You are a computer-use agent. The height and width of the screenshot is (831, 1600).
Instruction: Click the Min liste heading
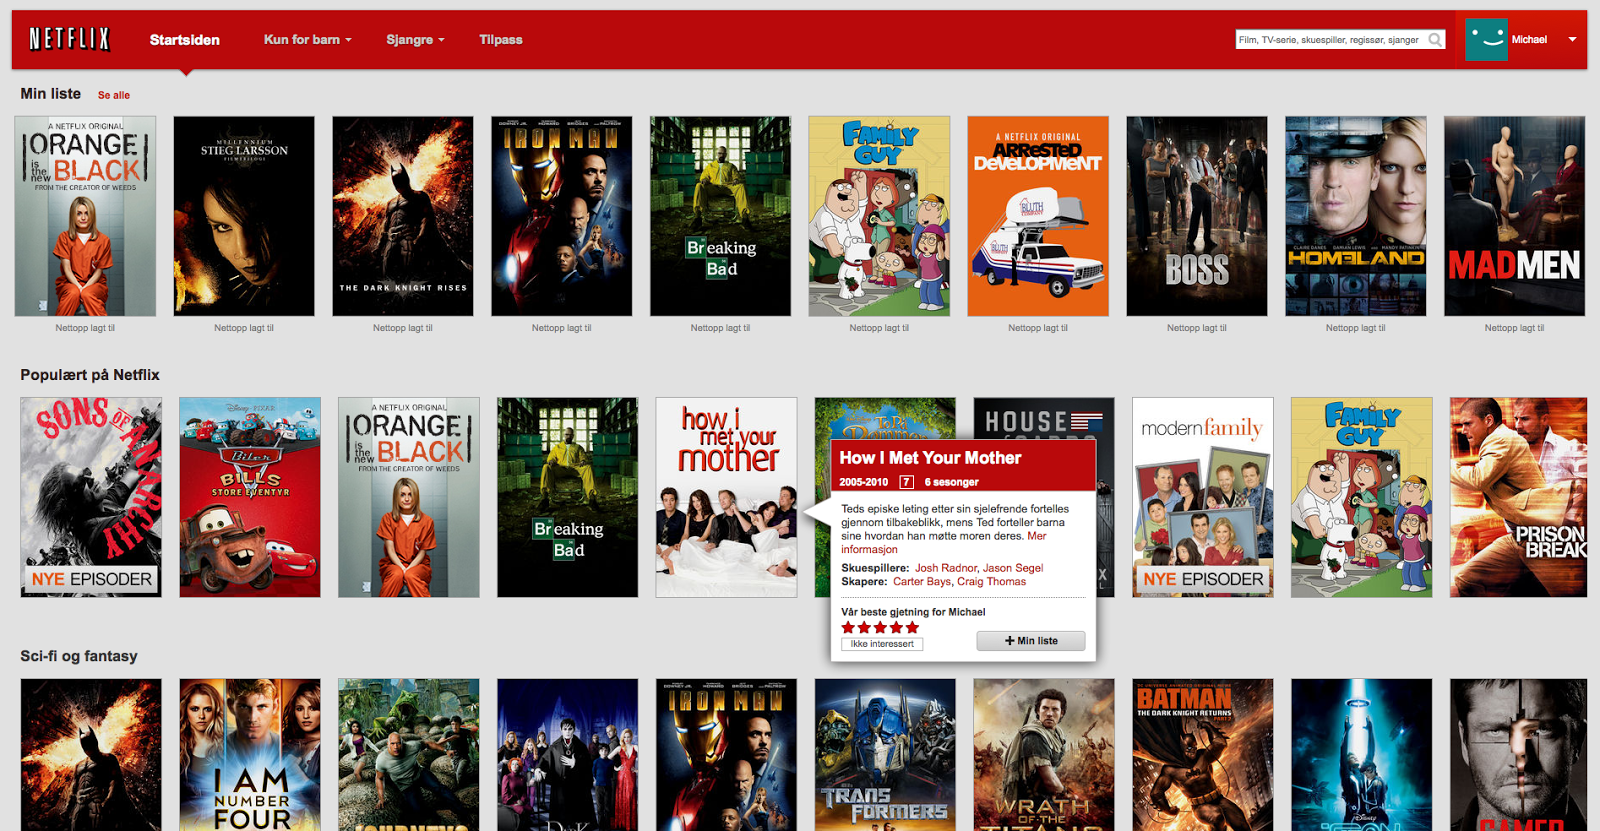tap(51, 94)
